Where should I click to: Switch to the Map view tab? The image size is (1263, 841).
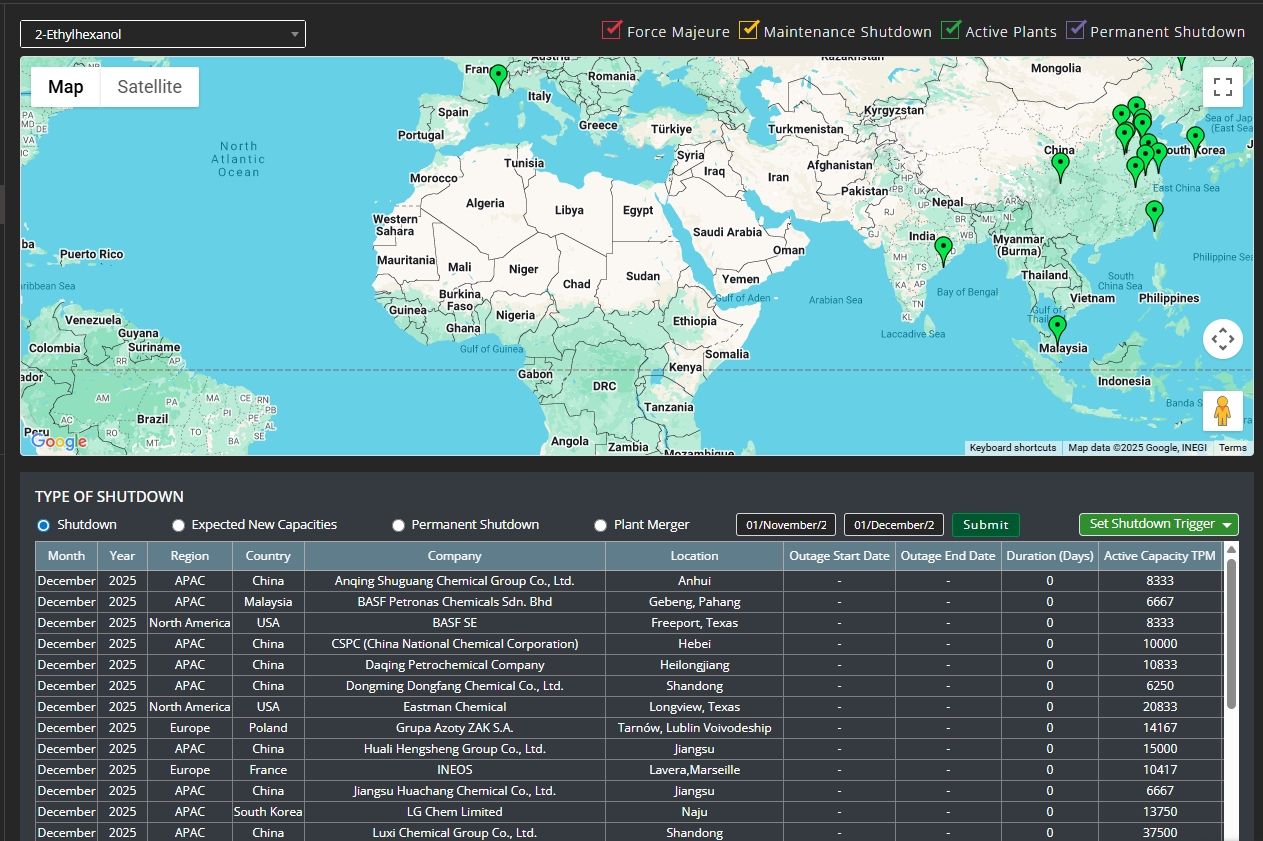(x=66, y=87)
